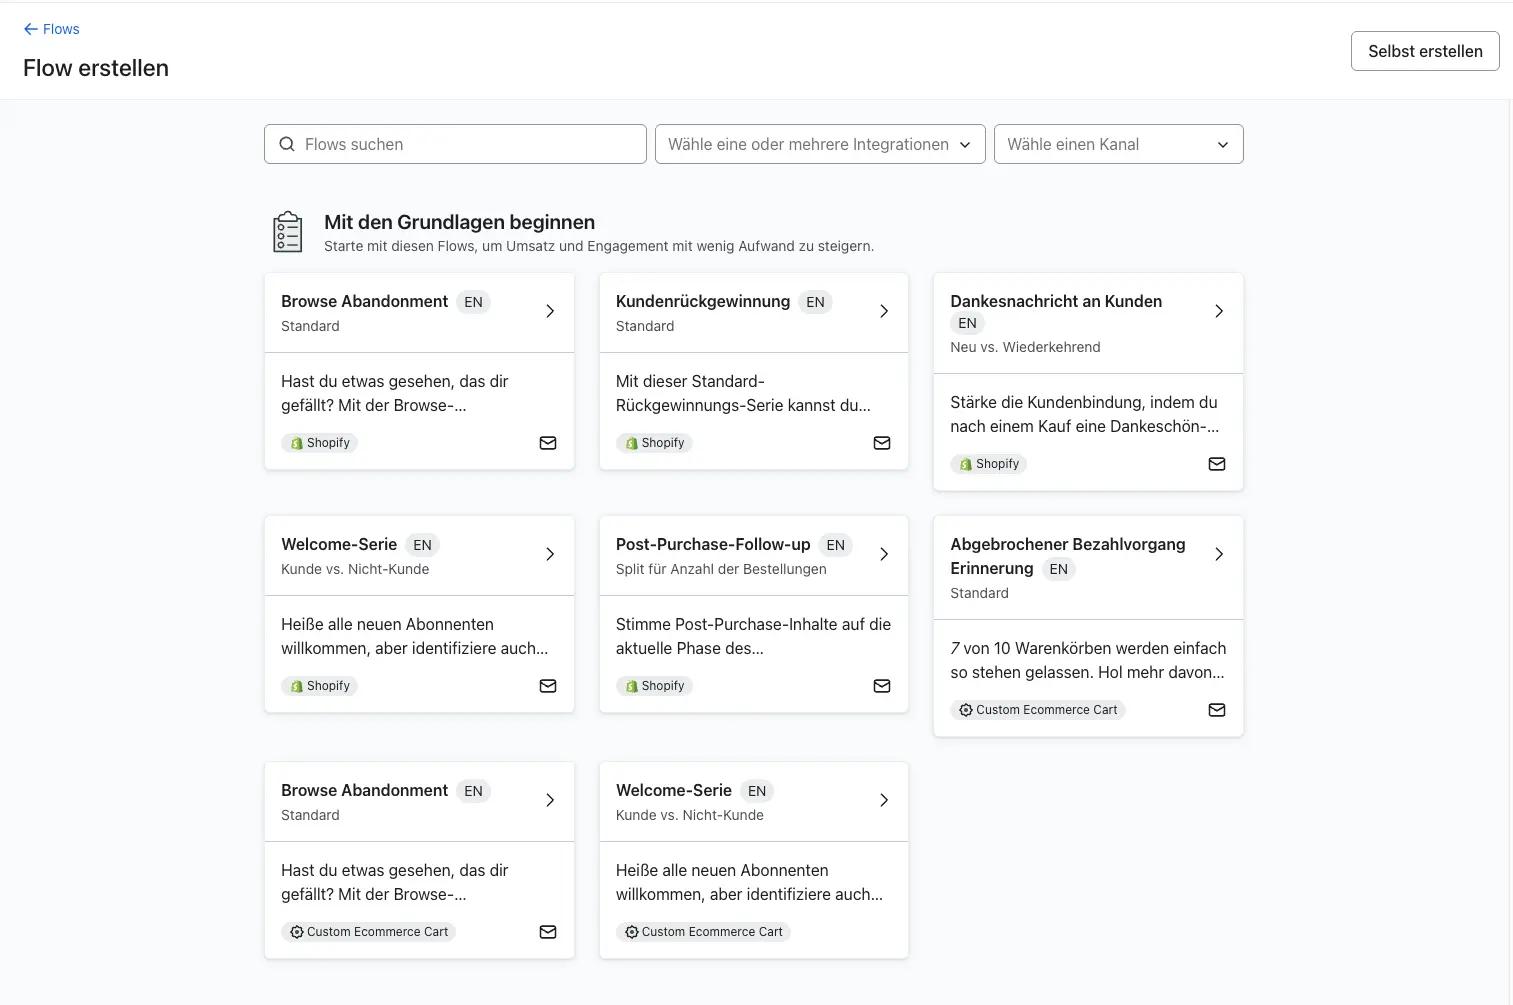The width and height of the screenshot is (1513, 1005).
Task: Click the envelope icon on Abgebrochener Bezahlvorgang card
Action: coord(1216,710)
